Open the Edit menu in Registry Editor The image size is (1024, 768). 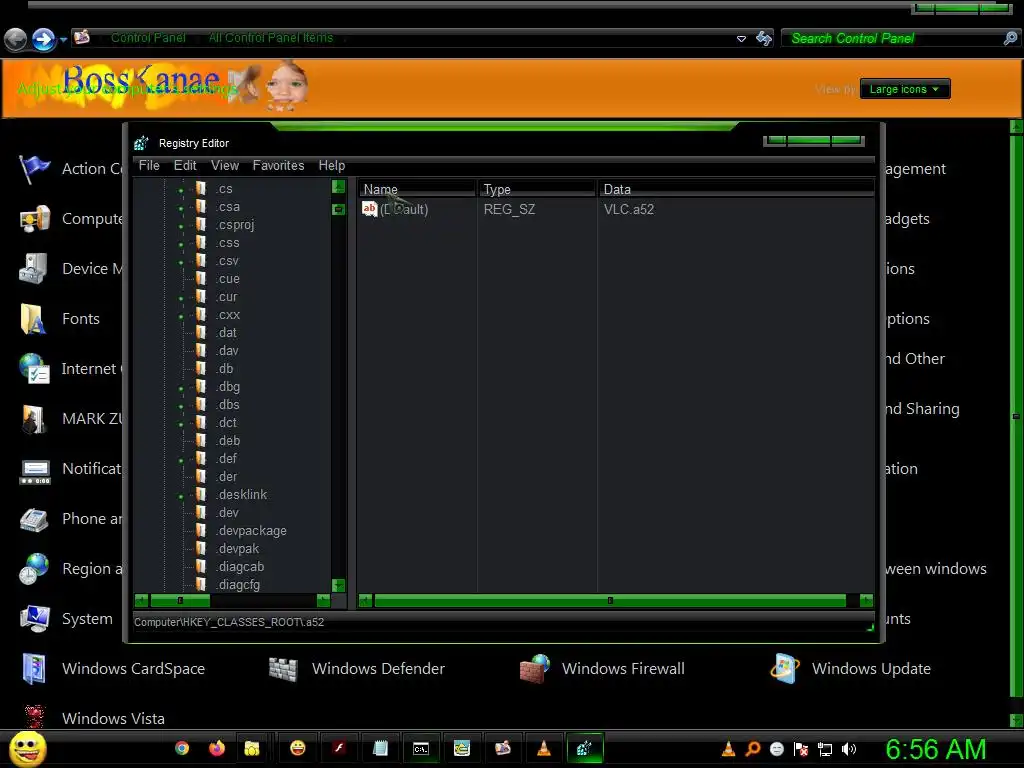(185, 165)
